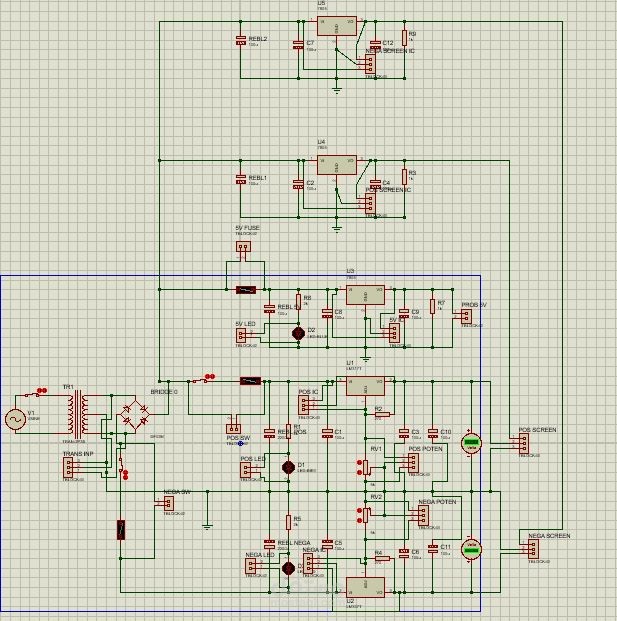Select the POS LED terminal block

(x=246, y=470)
